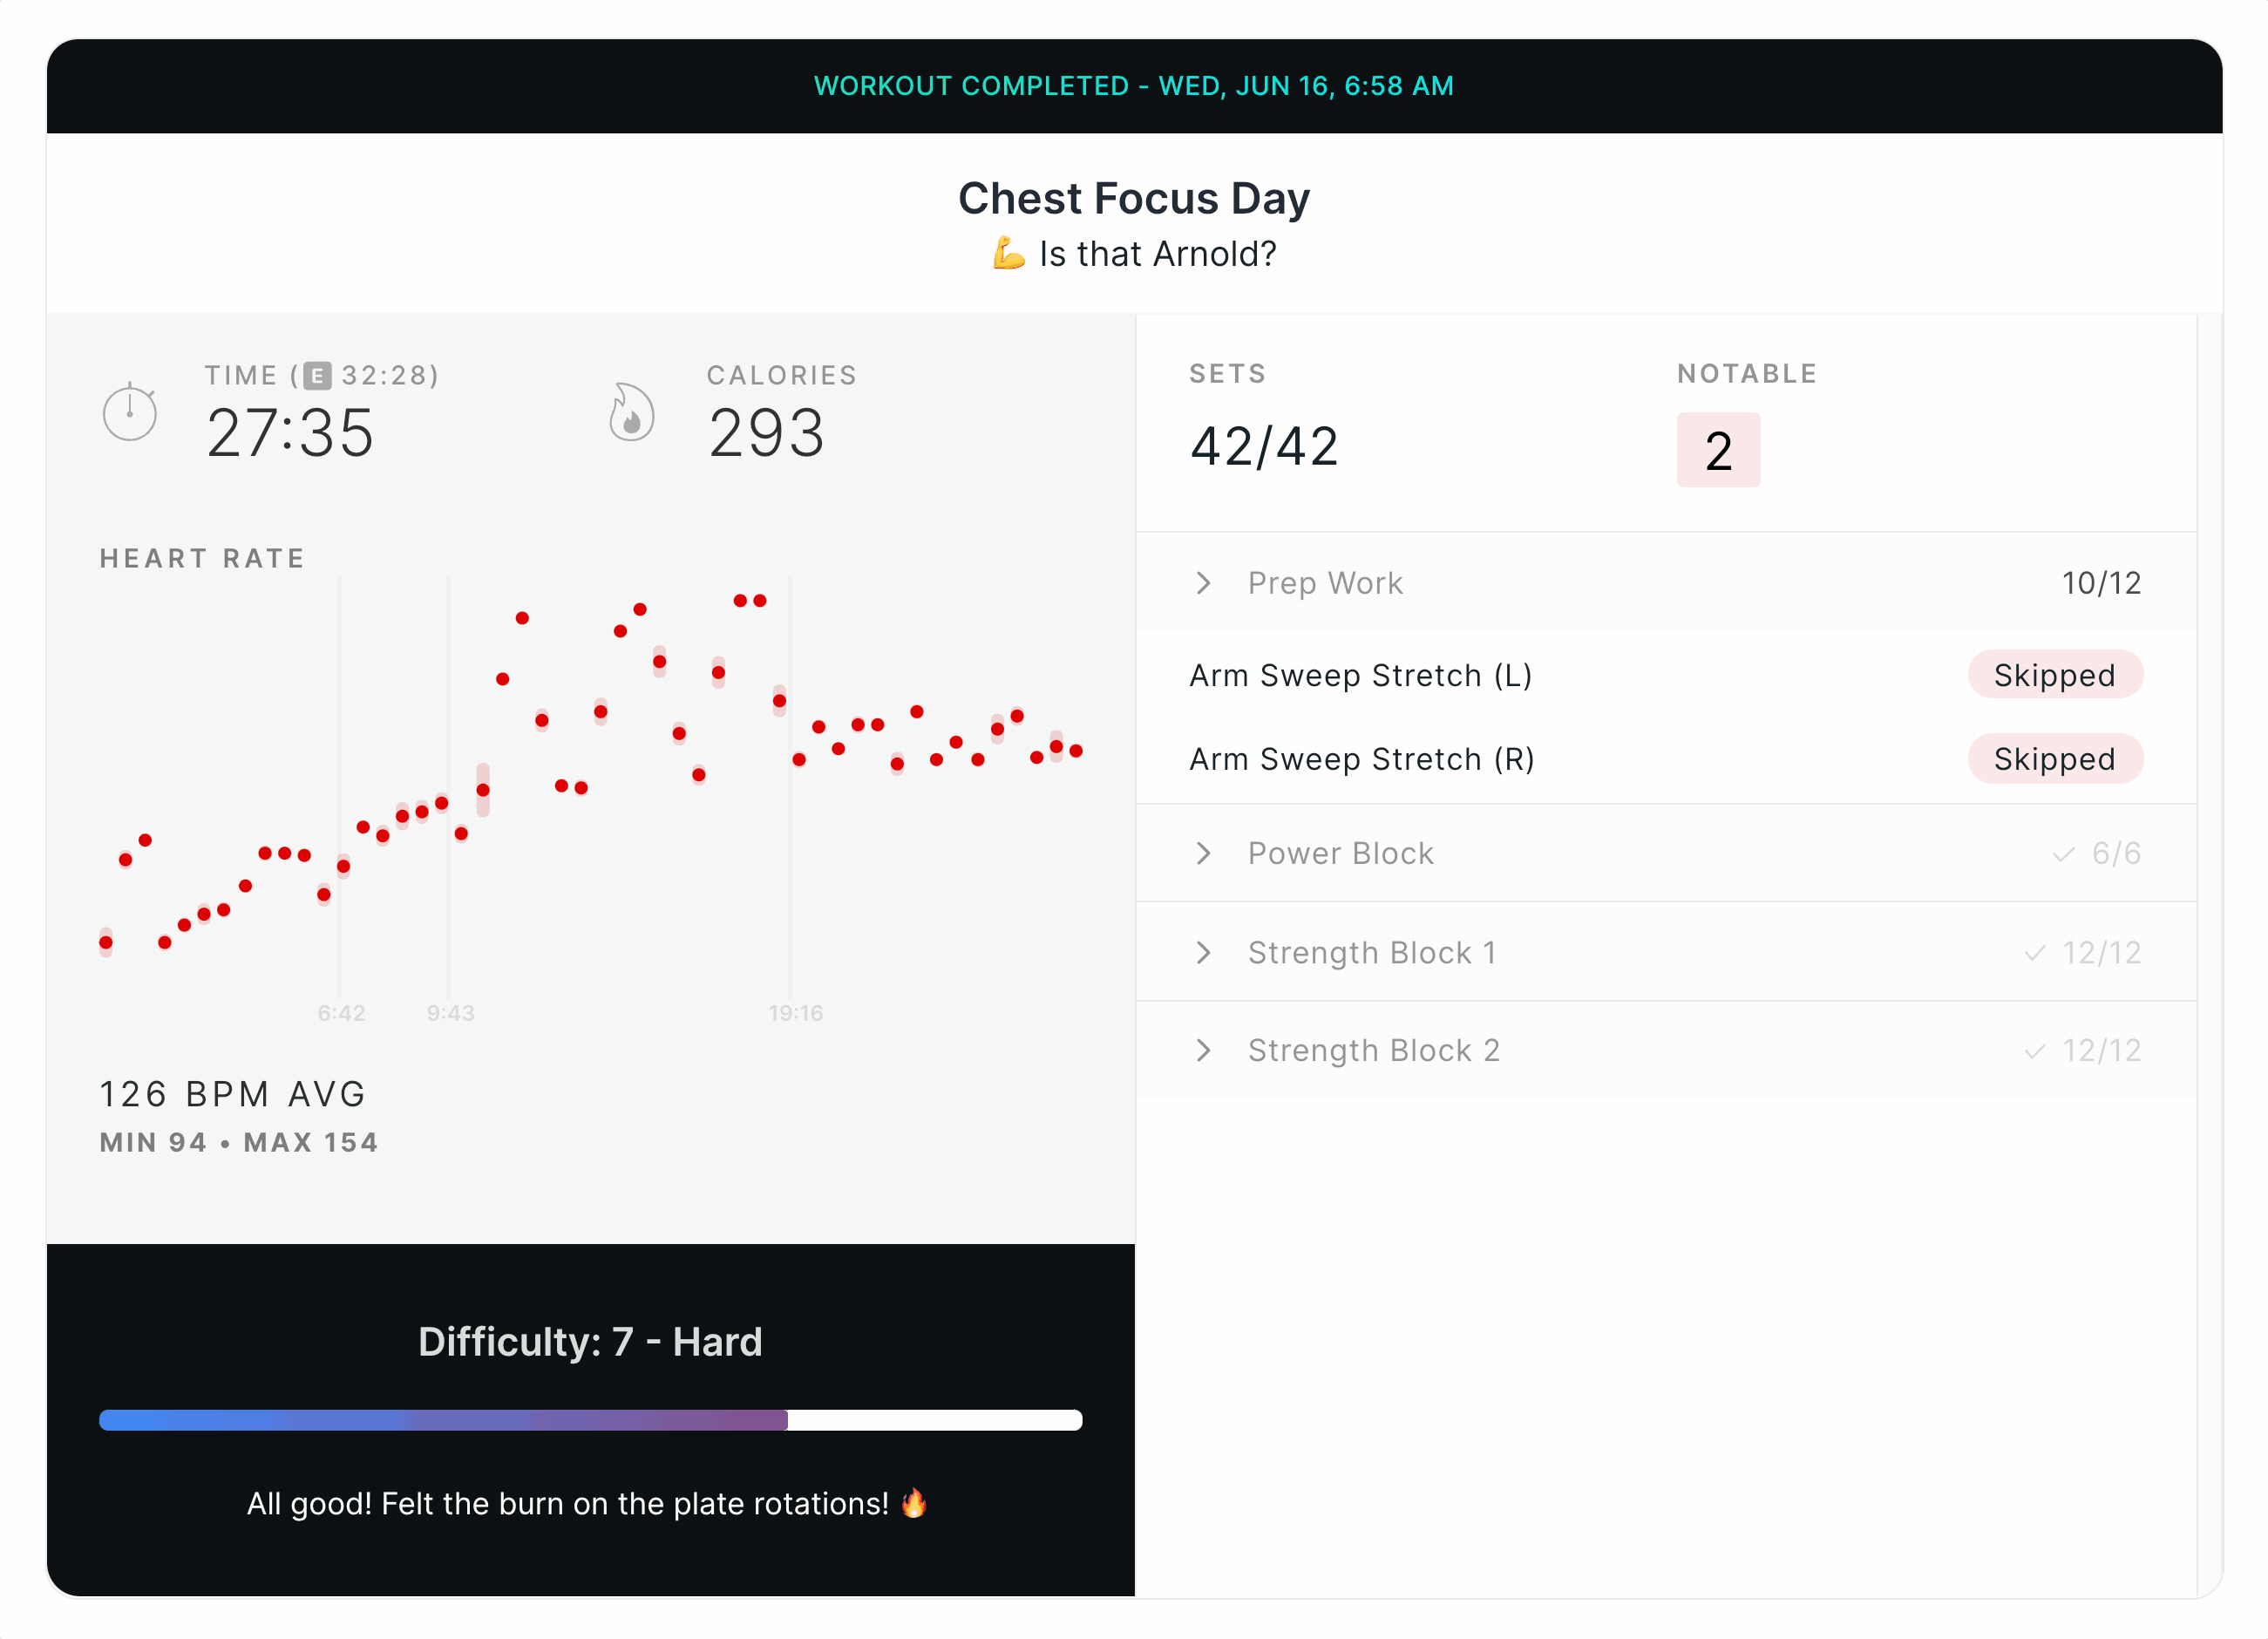The height and width of the screenshot is (1639, 2268).
Task: Click the fire emoji in workout note
Action: pyautogui.click(x=914, y=1503)
